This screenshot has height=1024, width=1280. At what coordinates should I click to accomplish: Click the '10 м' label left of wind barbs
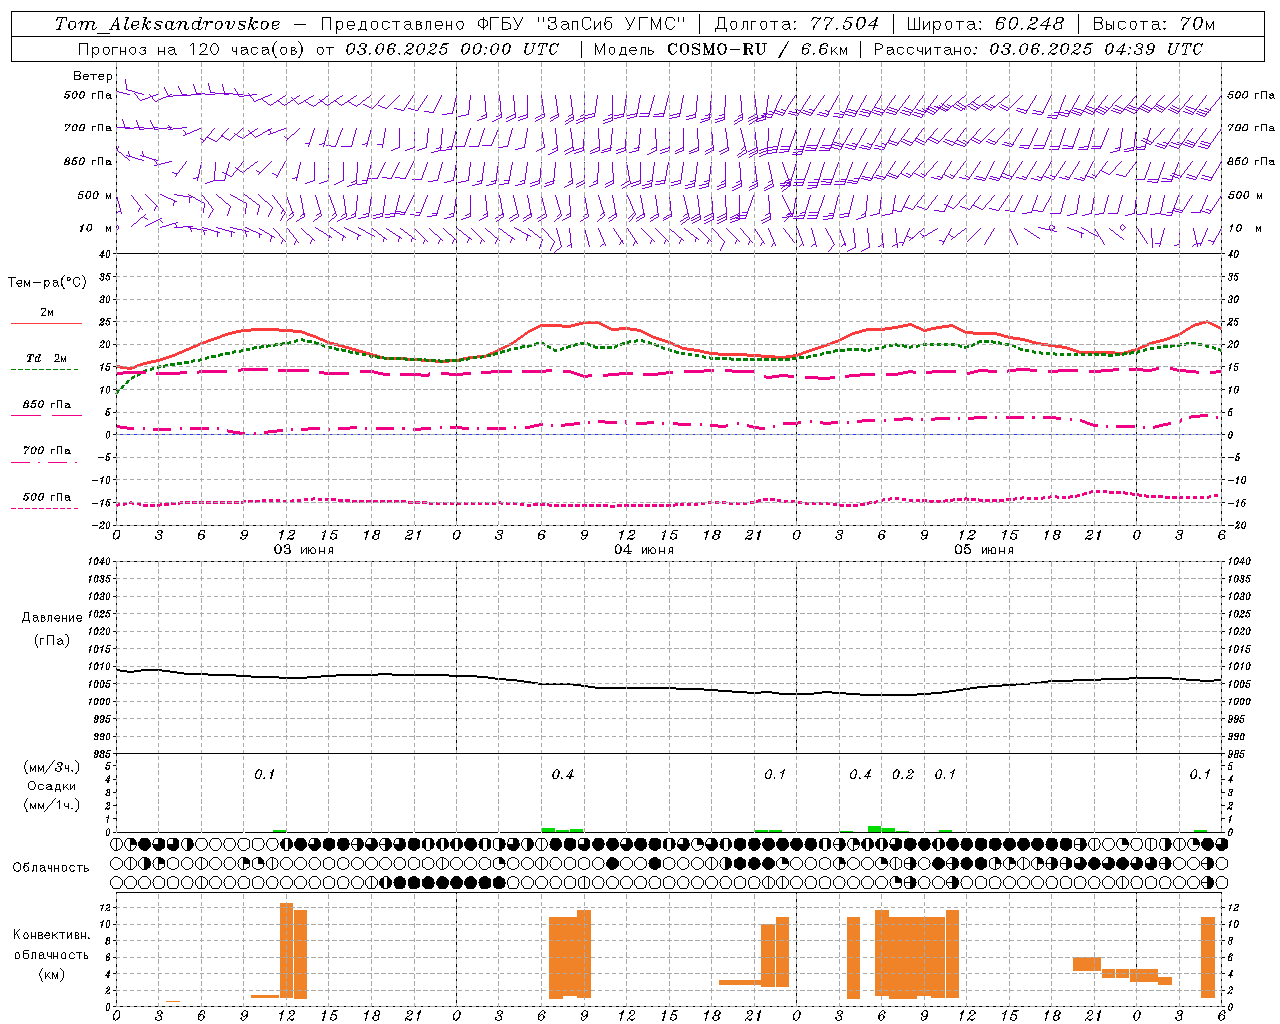(96, 228)
